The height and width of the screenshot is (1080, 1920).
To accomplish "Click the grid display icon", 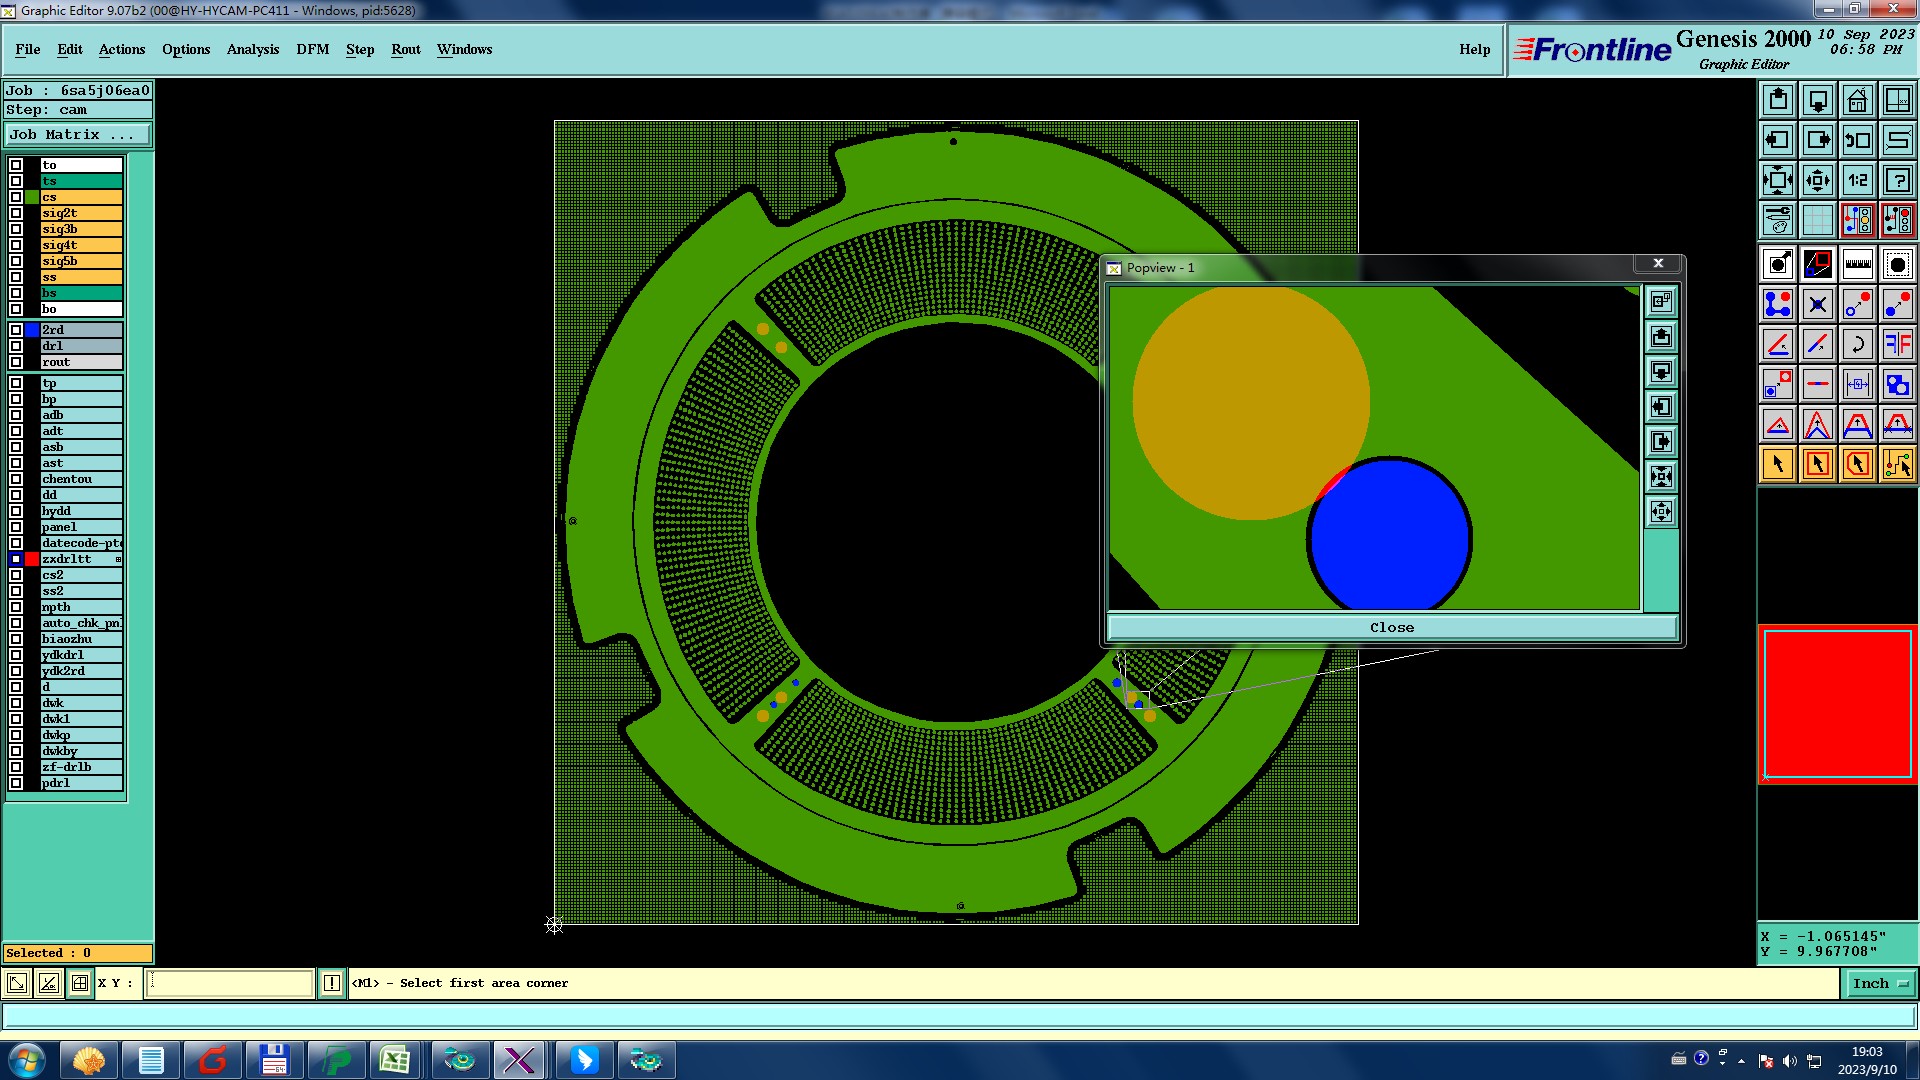I will click(1817, 220).
